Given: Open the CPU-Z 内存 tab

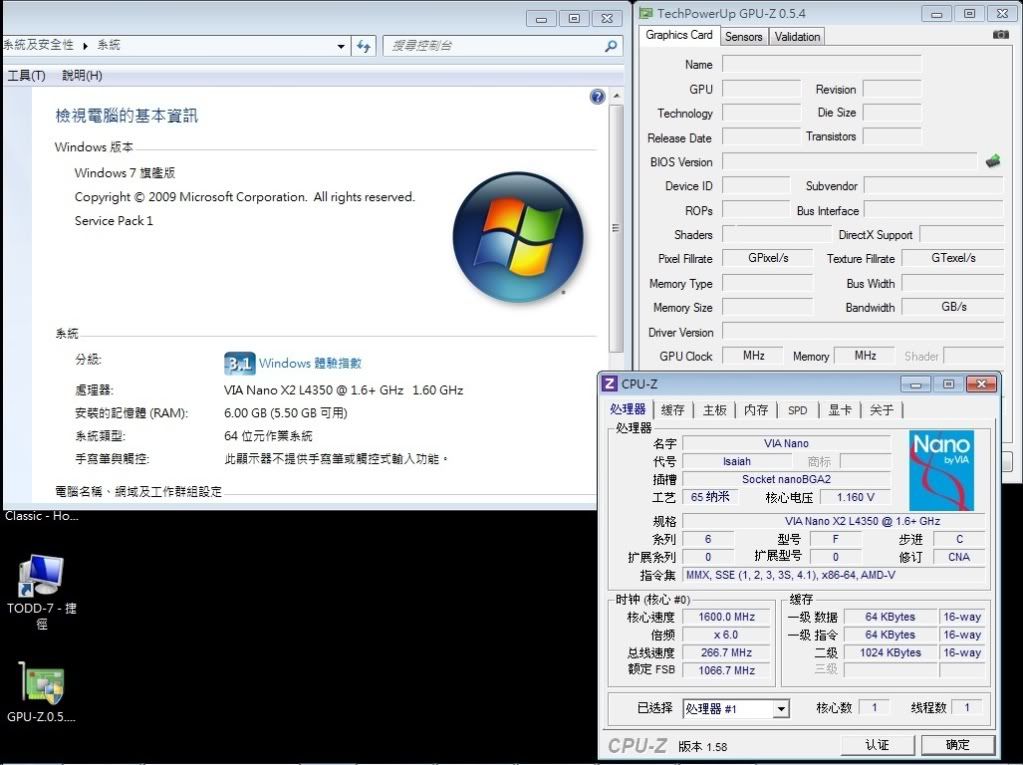Looking at the screenshot, I should [x=756, y=410].
